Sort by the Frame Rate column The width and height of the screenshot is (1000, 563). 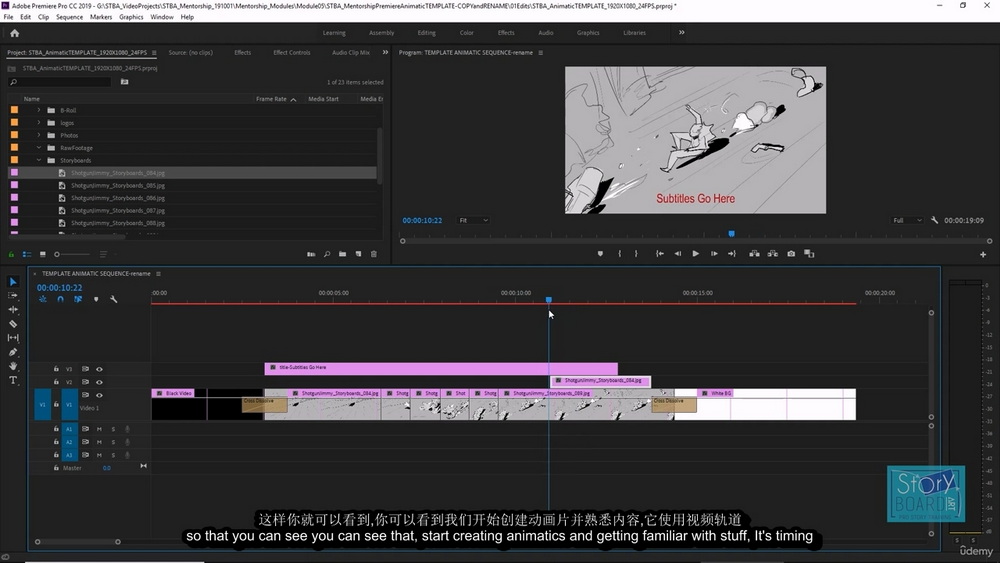tap(271, 99)
